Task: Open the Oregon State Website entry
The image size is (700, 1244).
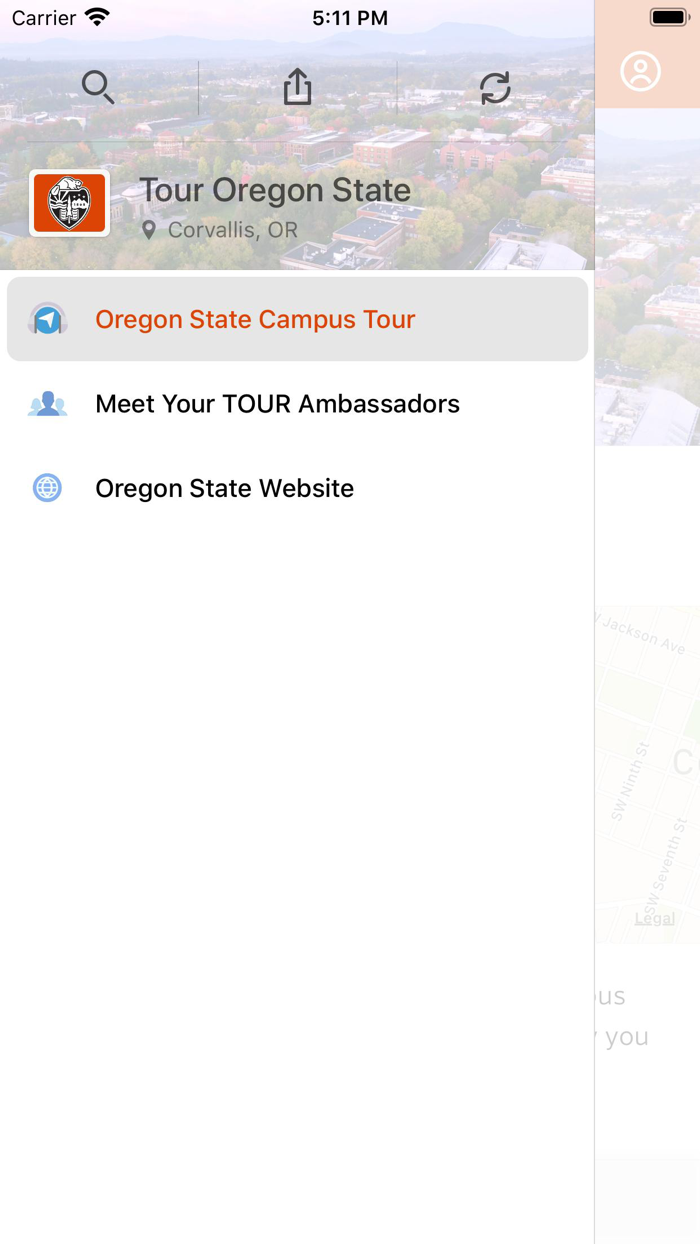Action: click(224, 488)
